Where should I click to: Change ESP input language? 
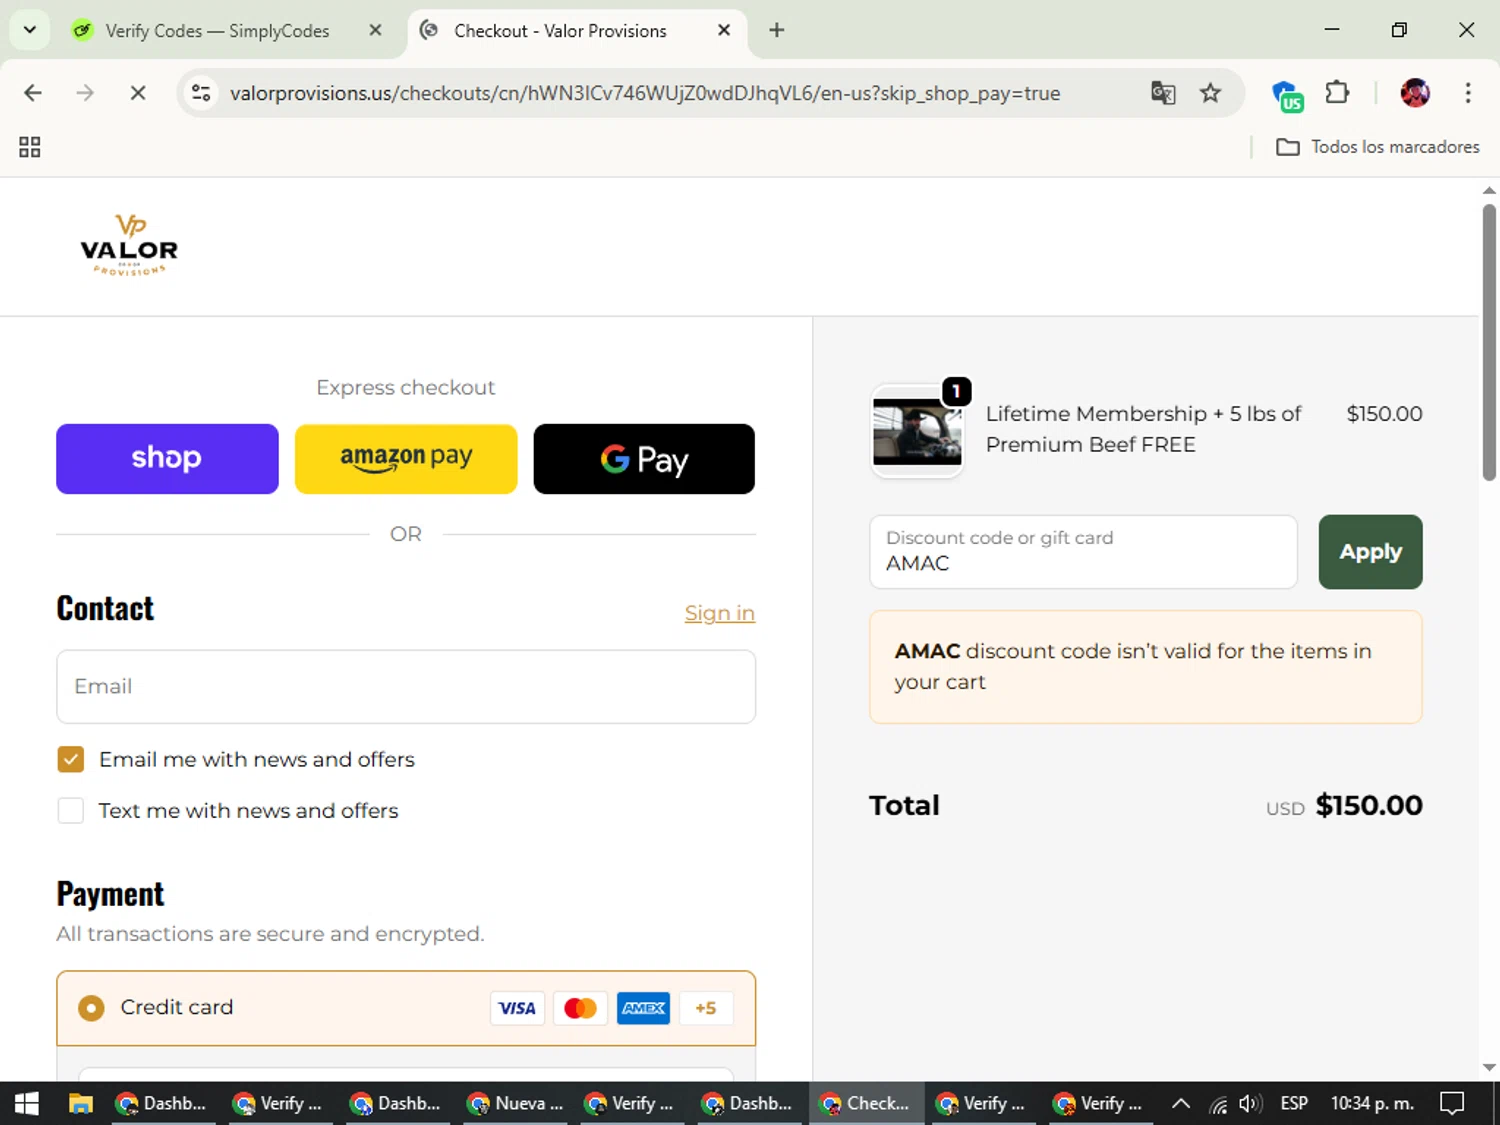pyautogui.click(x=1294, y=1104)
